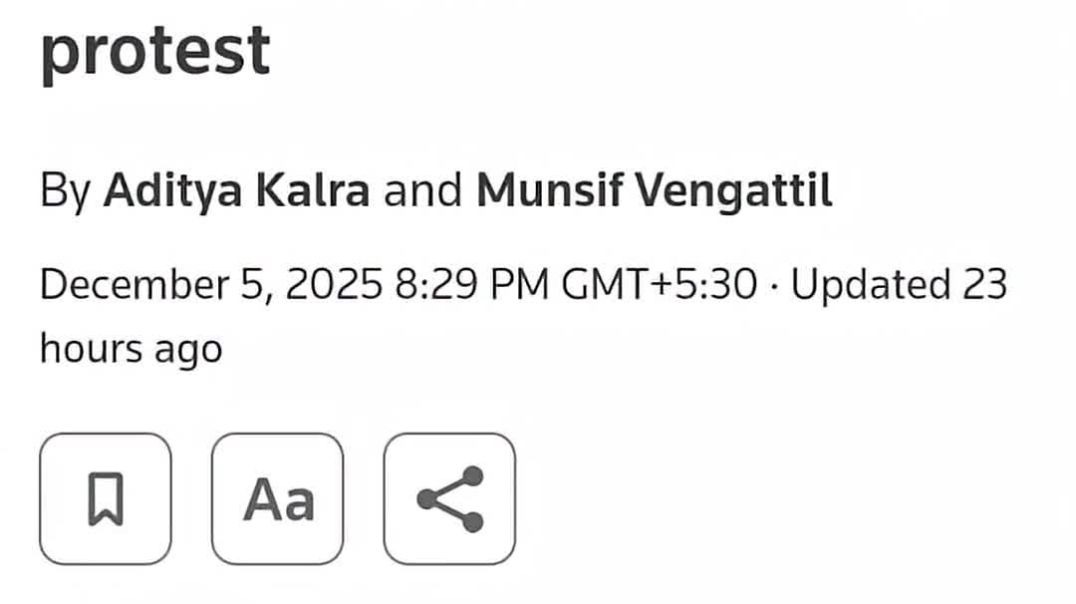Click the "8:29 PM" publish time
Screen dimensions: 1076x604
472,285
